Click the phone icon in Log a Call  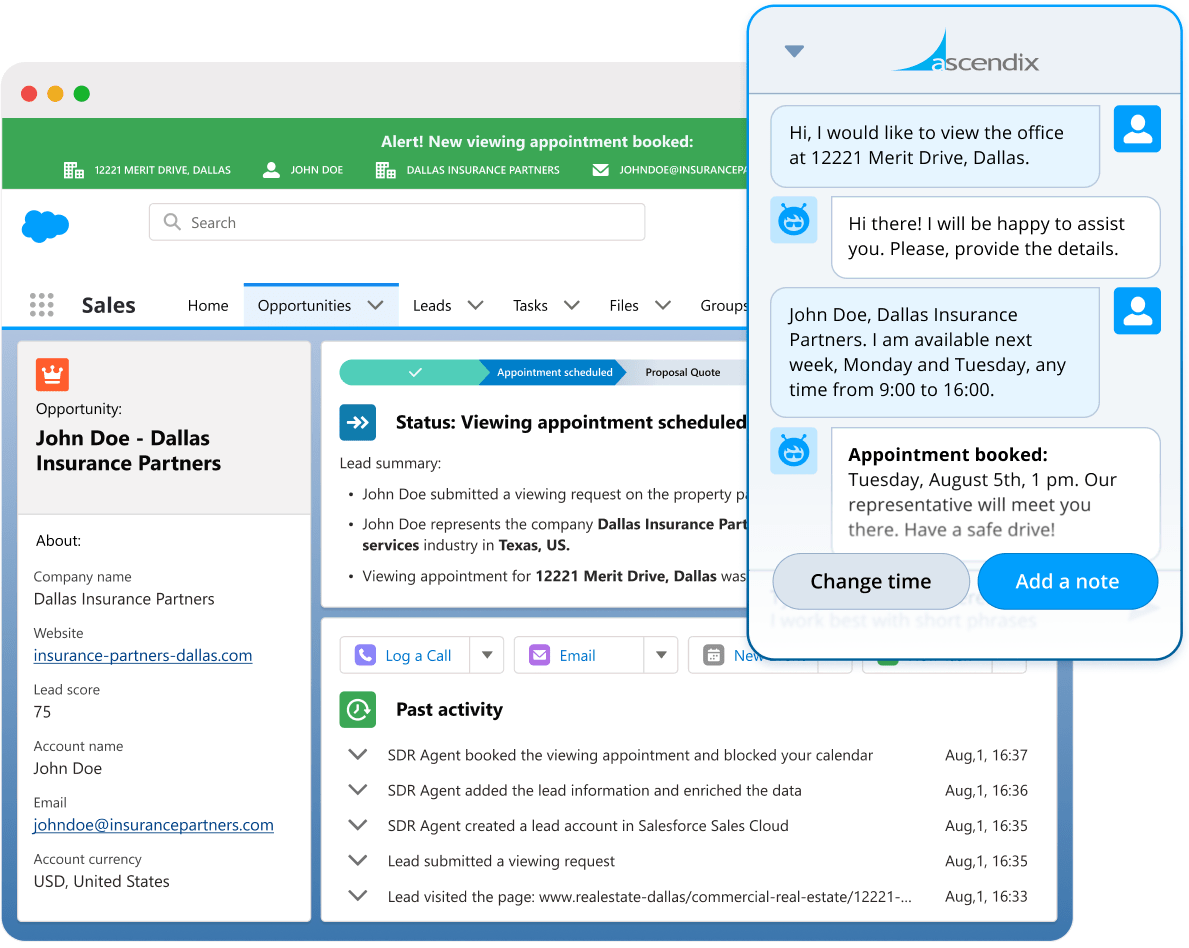[365, 655]
